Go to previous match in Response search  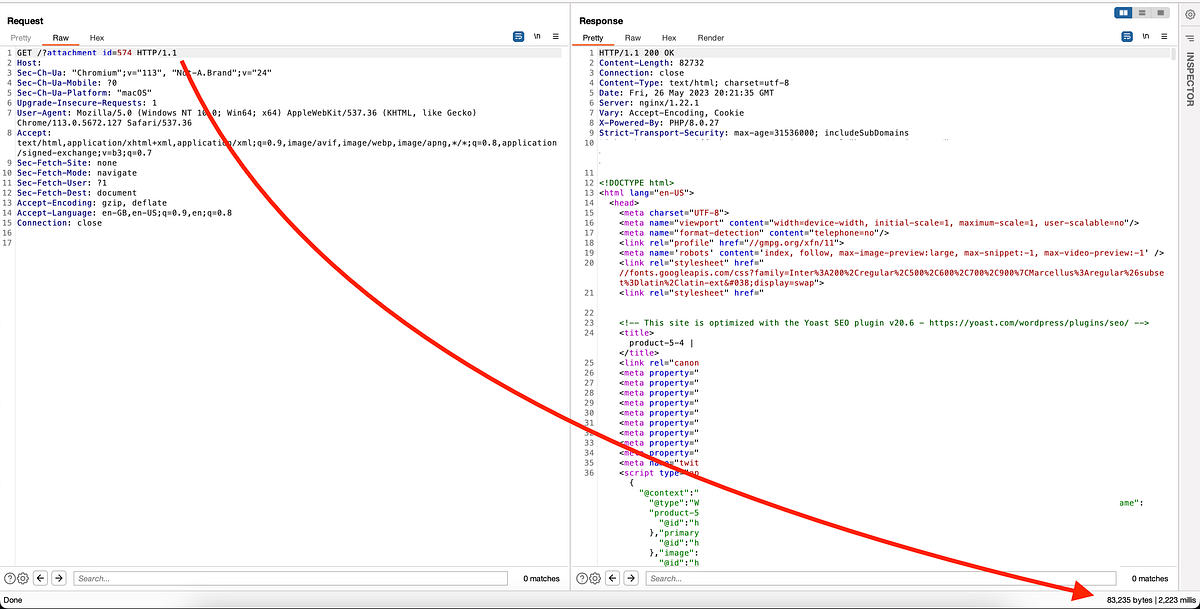tap(612, 578)
